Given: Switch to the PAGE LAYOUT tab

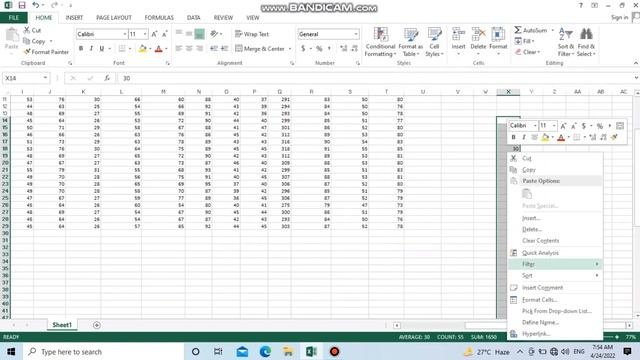Looking at the screenshot, I should tap(113, 18).
